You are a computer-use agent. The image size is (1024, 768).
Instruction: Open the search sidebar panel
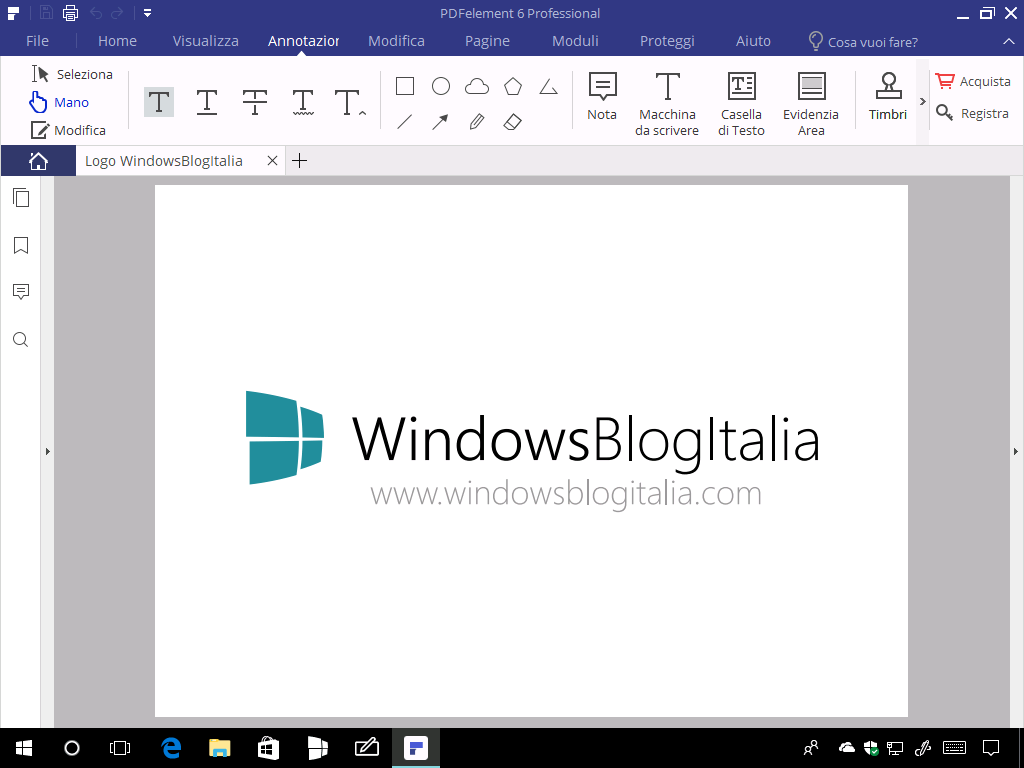point(21,340)
